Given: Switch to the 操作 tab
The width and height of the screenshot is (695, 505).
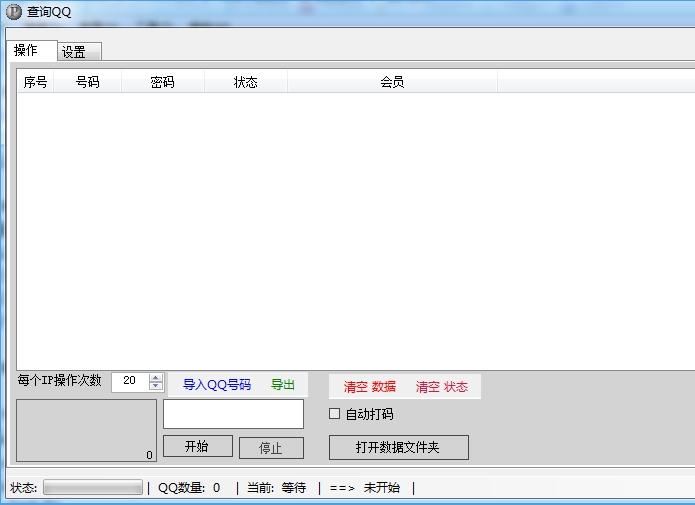Looking at the screenshot, I should click(x=27, y=51).
